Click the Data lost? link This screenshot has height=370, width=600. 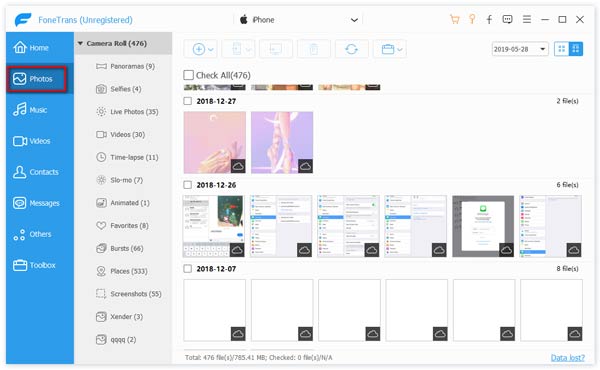(567, 357)
